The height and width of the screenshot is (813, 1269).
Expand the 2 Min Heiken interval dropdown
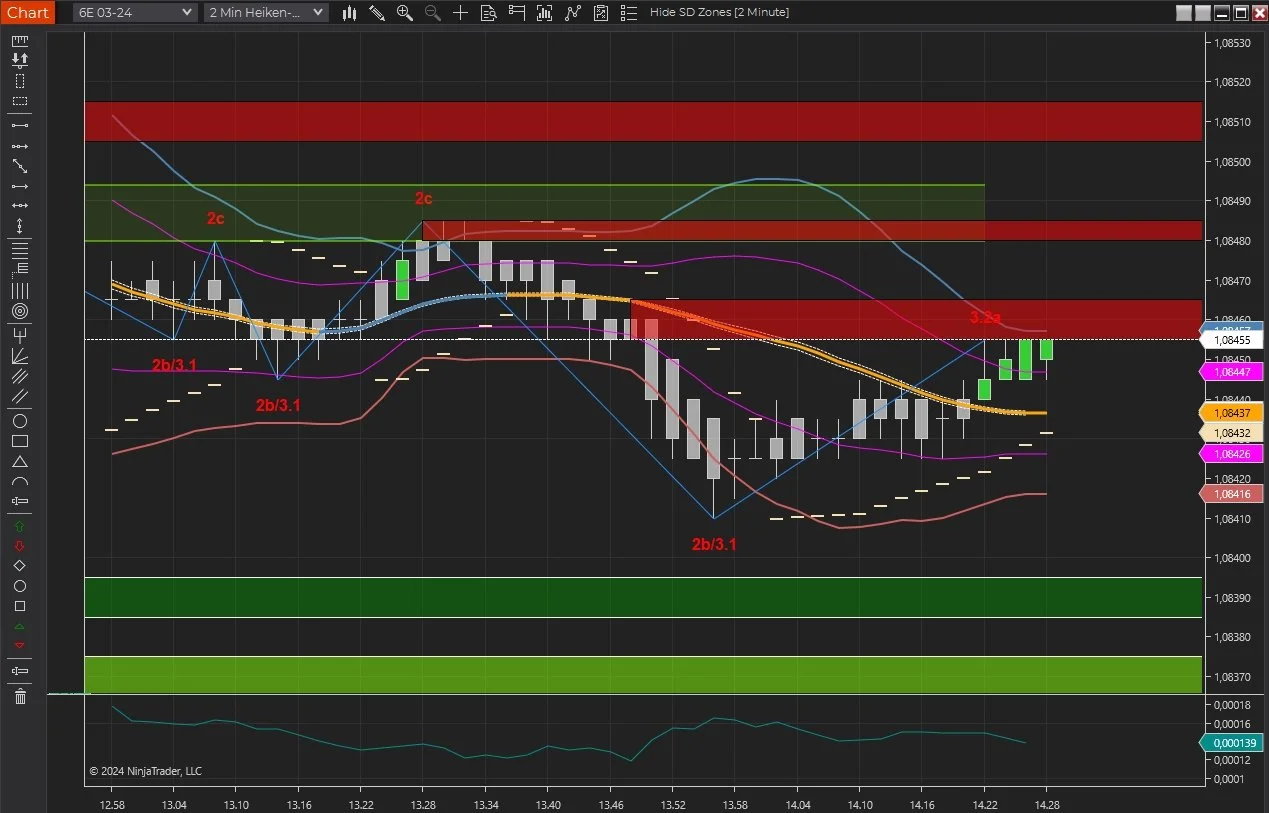(x=266, y=12)
